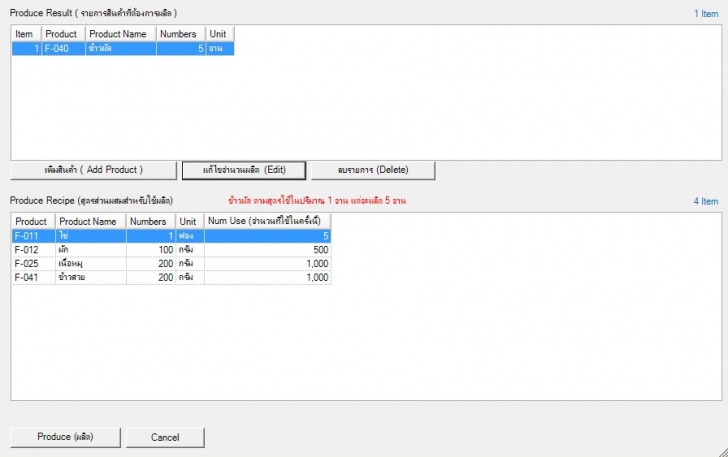The image size is (728, 457).
Task: Click Product Name cell of F-012 row
Action: (x=91, y=250)
